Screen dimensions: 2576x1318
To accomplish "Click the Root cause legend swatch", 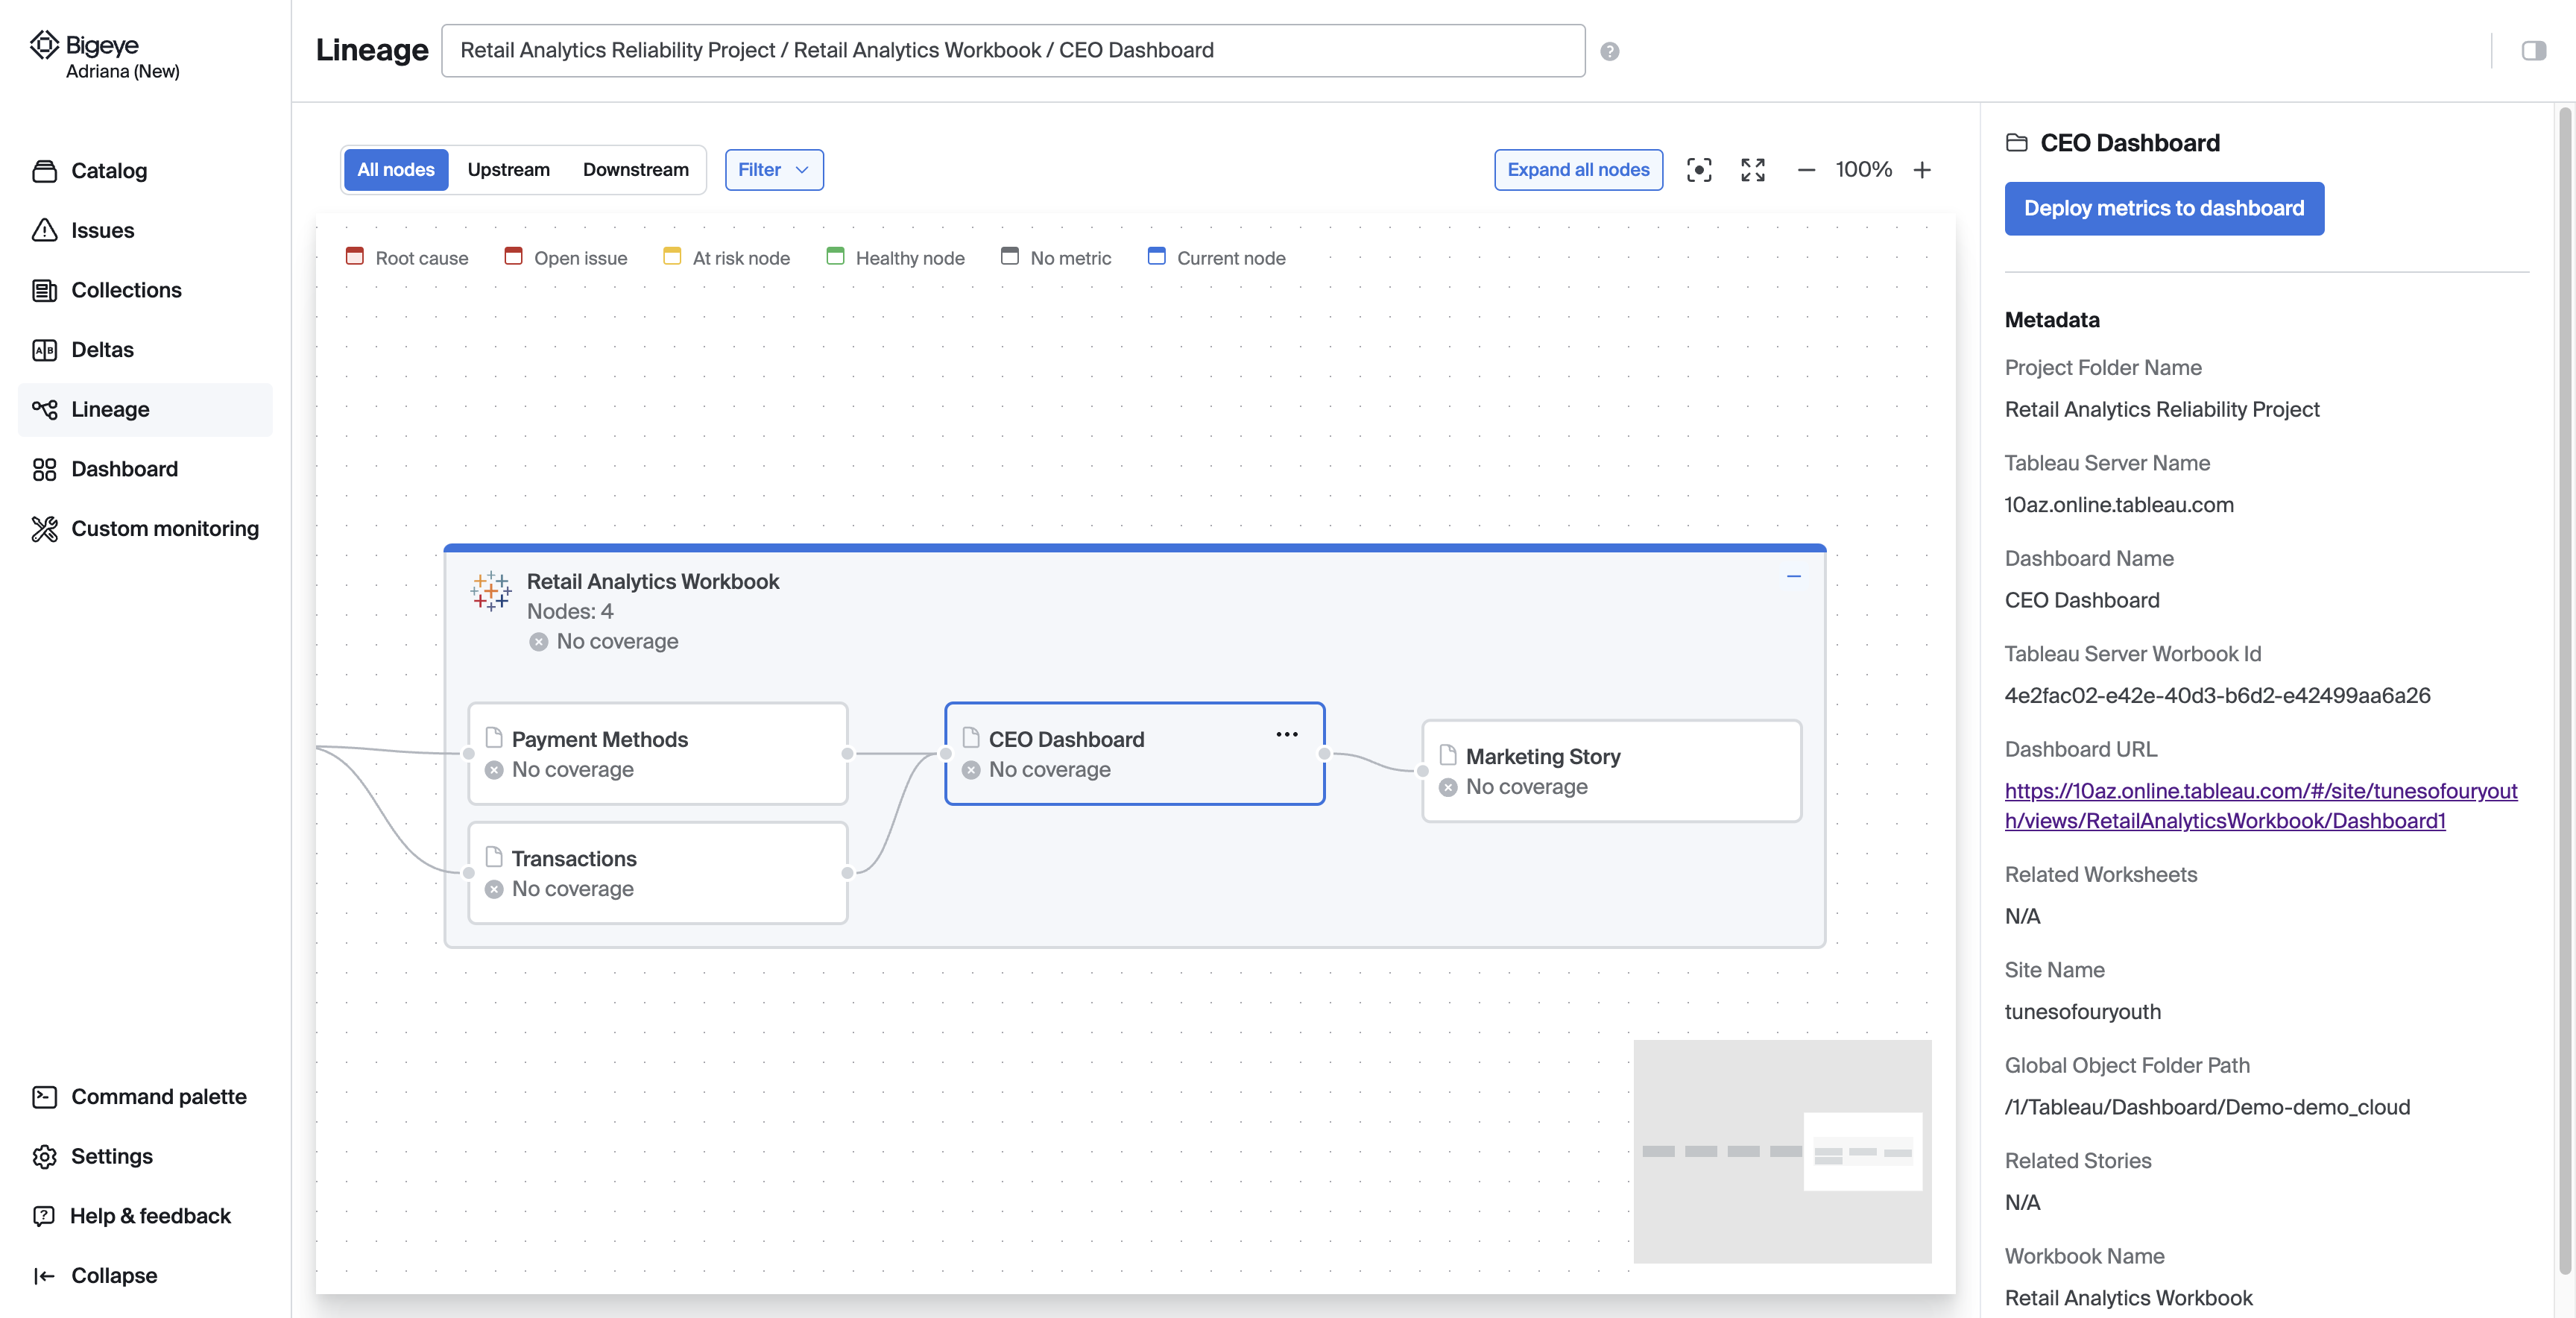I will pyautogui.click(x=354, y=256).
